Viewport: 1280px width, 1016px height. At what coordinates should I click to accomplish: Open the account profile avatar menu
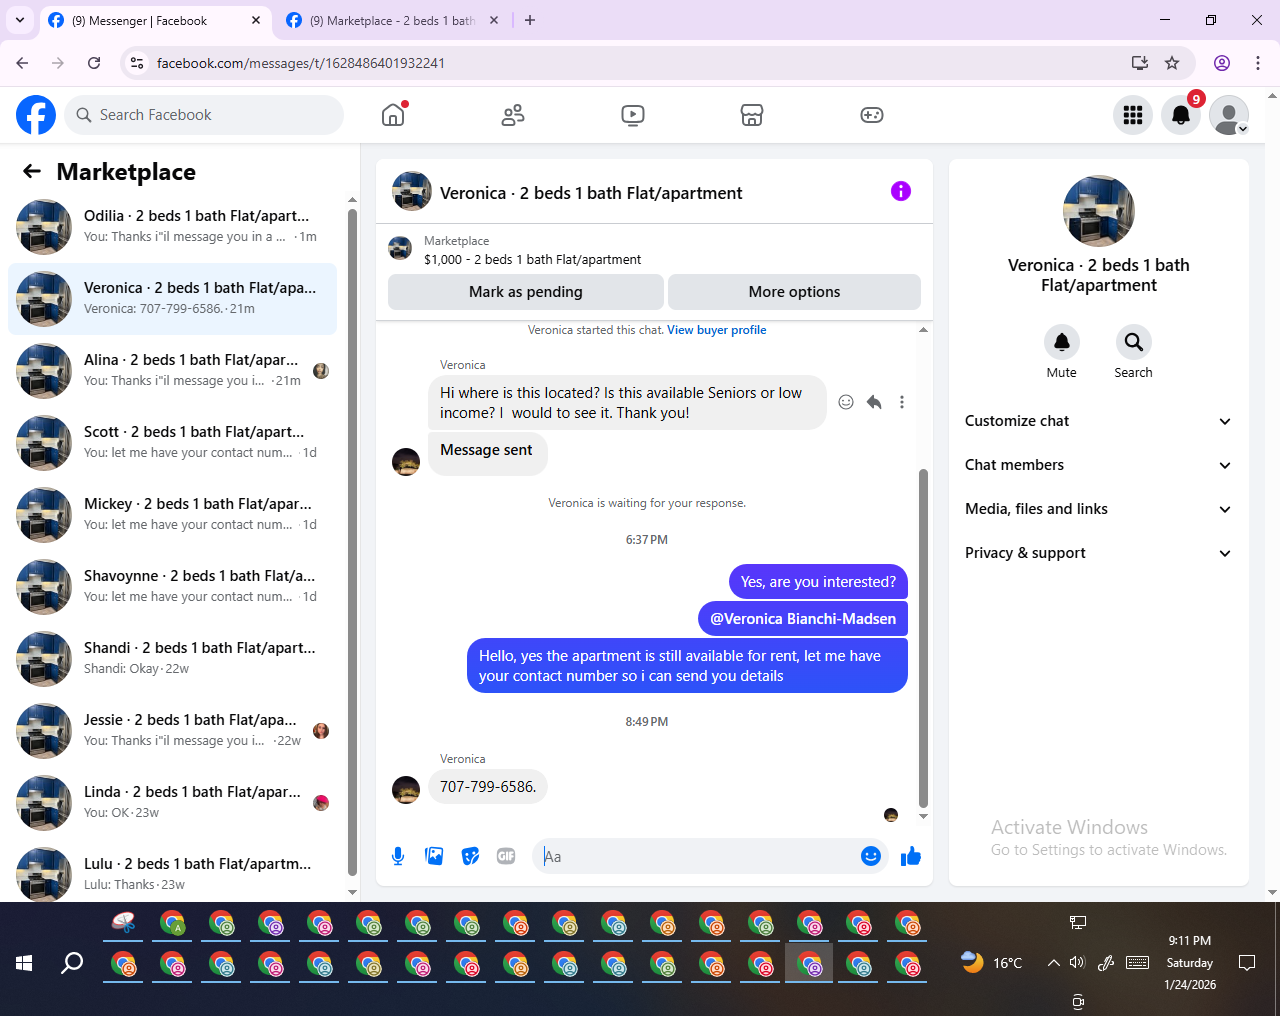tap(1229, 115)
